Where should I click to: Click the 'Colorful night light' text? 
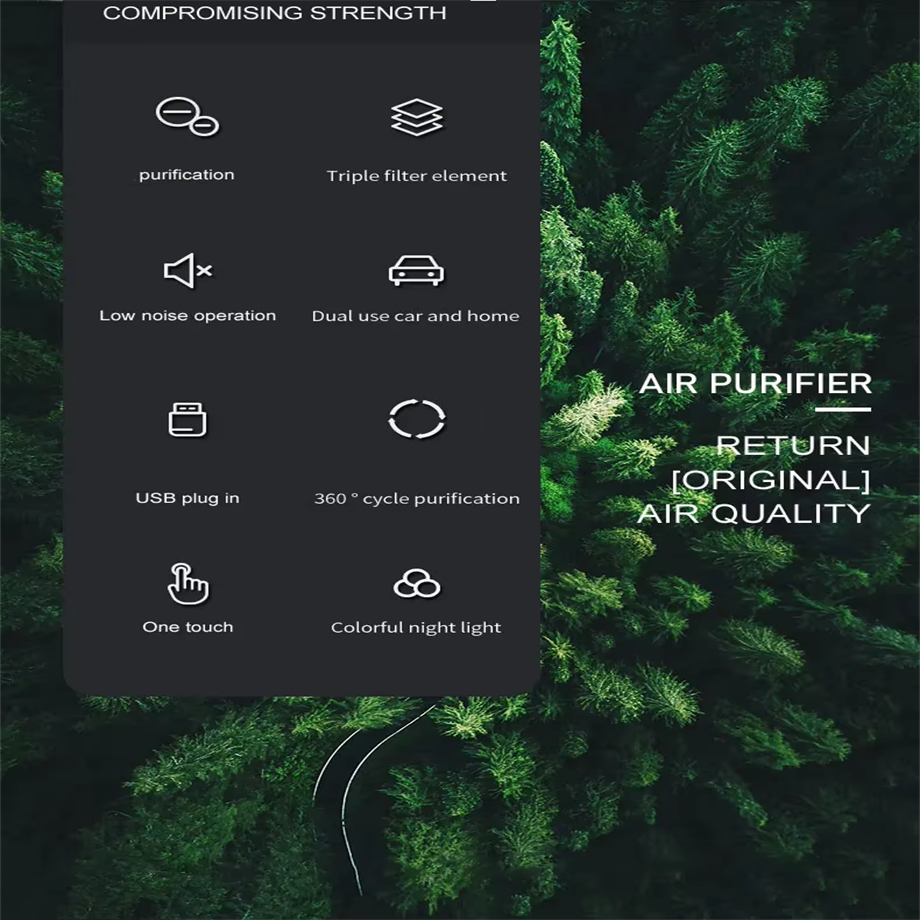pos(416,628)
